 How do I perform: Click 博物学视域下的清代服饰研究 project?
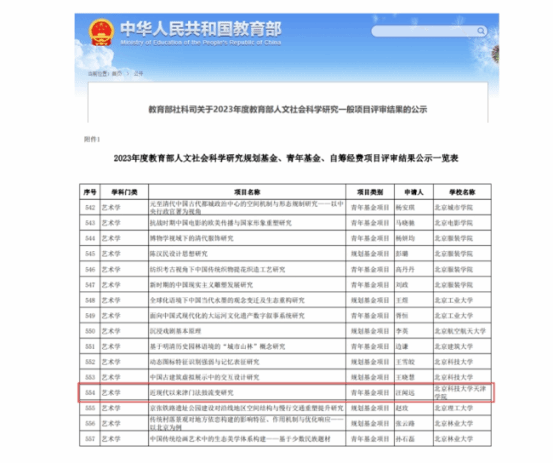click(x=191, y=239)
